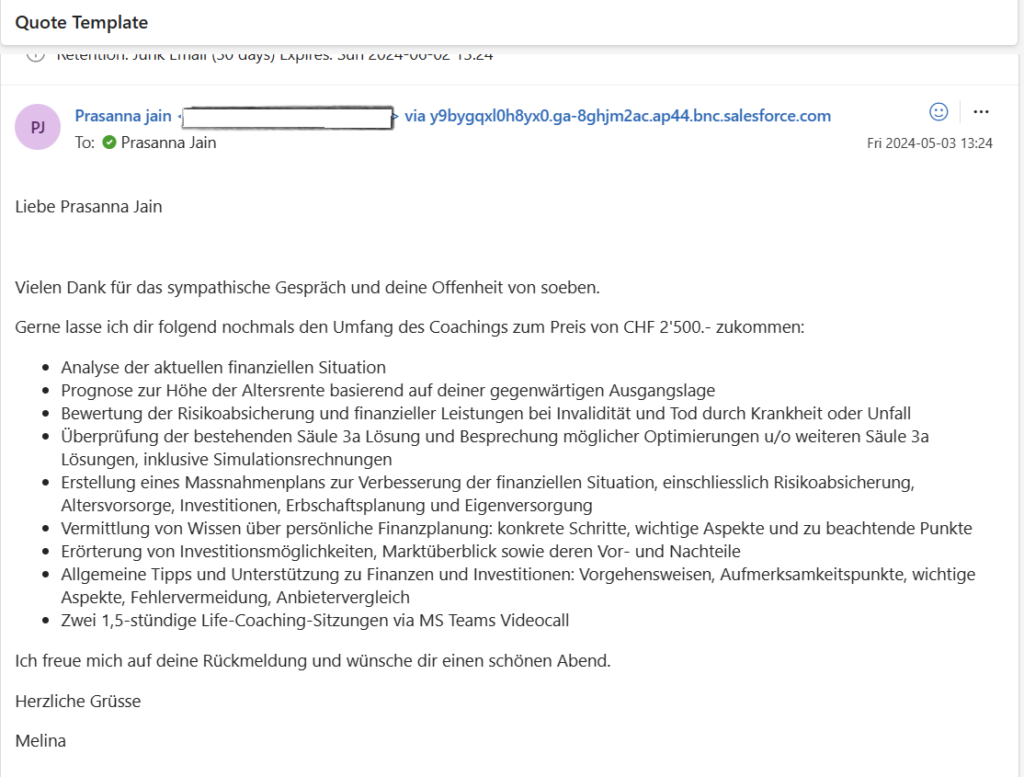The width and height of the screenshot is (1024, 777).
Task: Click the retention policy info icon
Action: tap(36, 54)
